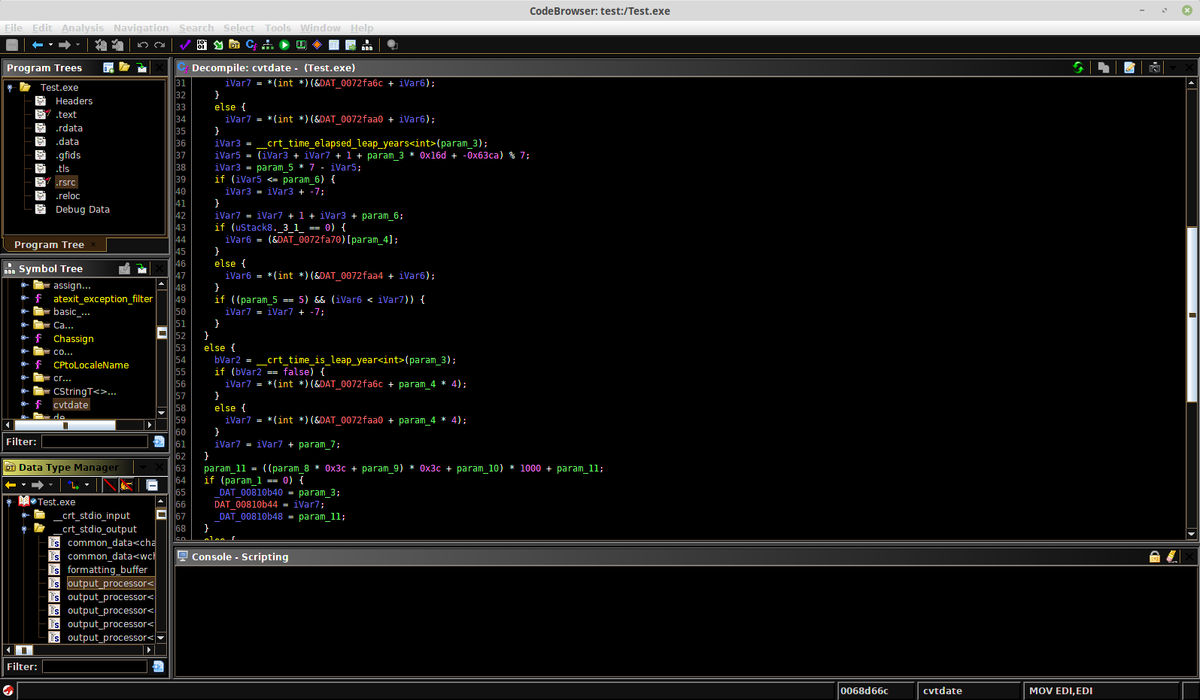Click the Ghidra dragon icon in status bar
The image size is (1200, 700).
(7, 690)
